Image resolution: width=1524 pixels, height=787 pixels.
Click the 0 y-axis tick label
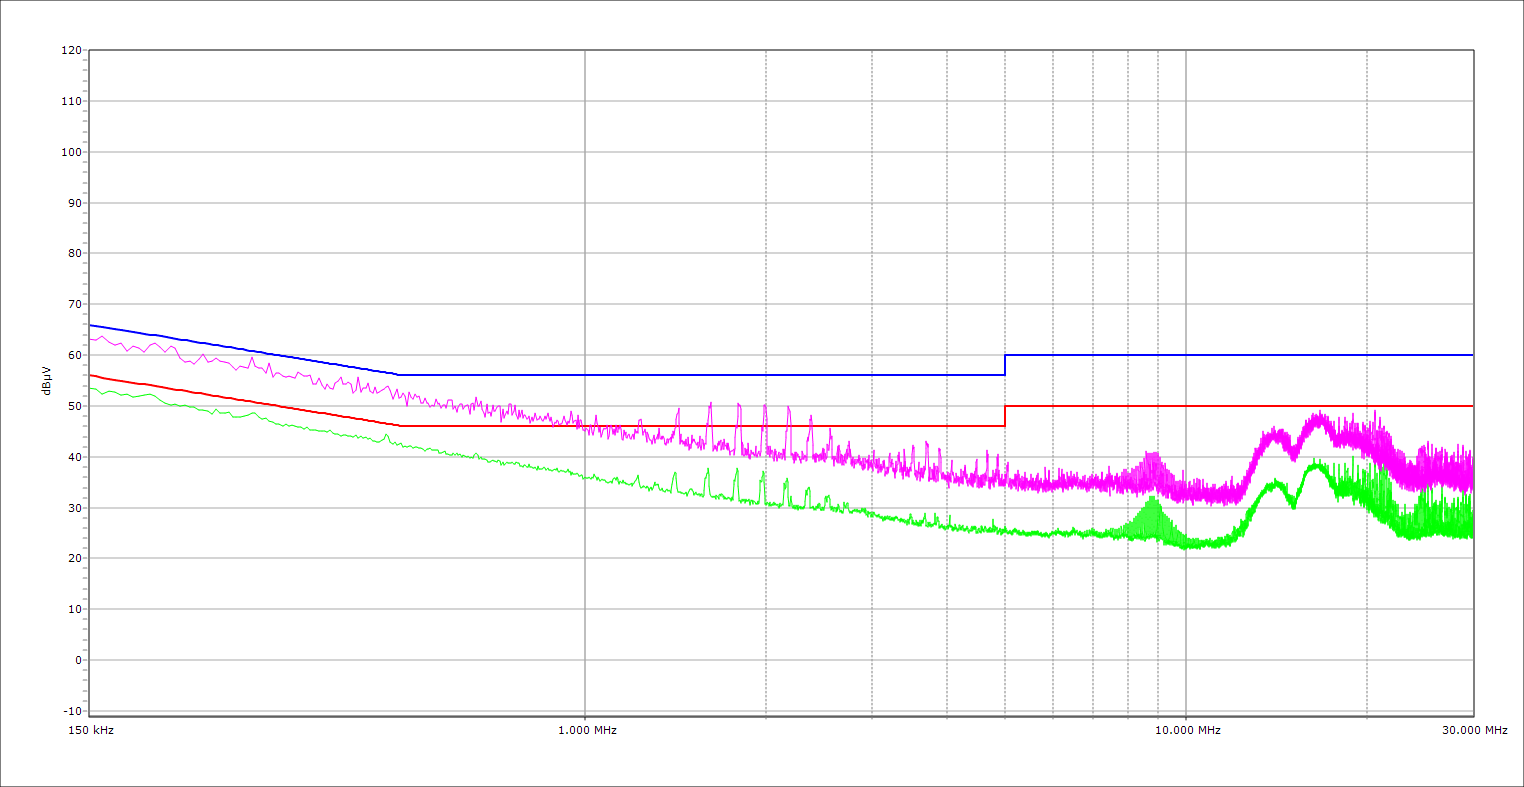click(77, 660)
